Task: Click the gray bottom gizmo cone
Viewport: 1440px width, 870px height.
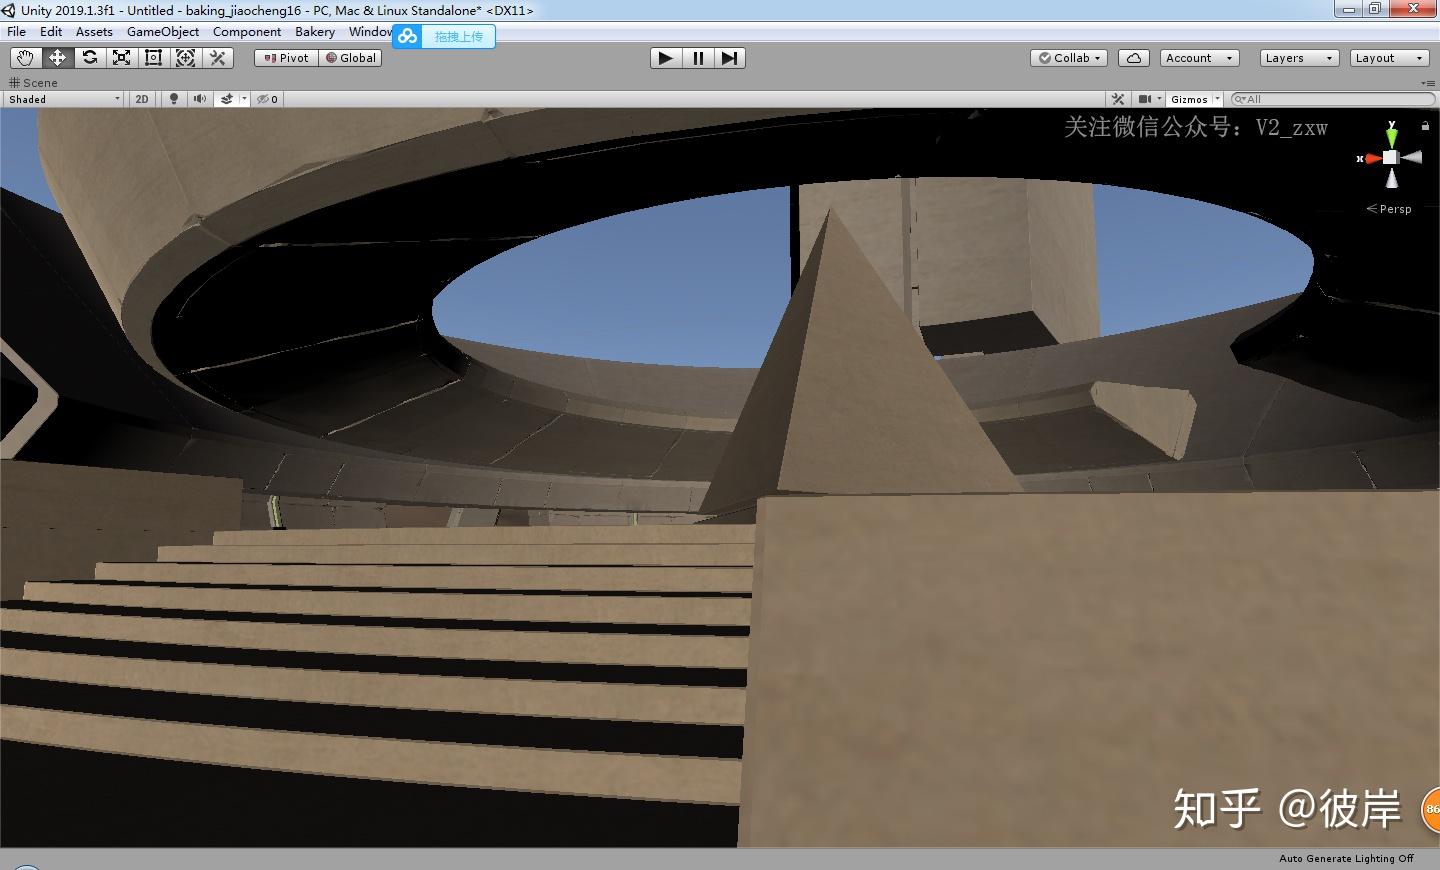Action: [1391, 178]
